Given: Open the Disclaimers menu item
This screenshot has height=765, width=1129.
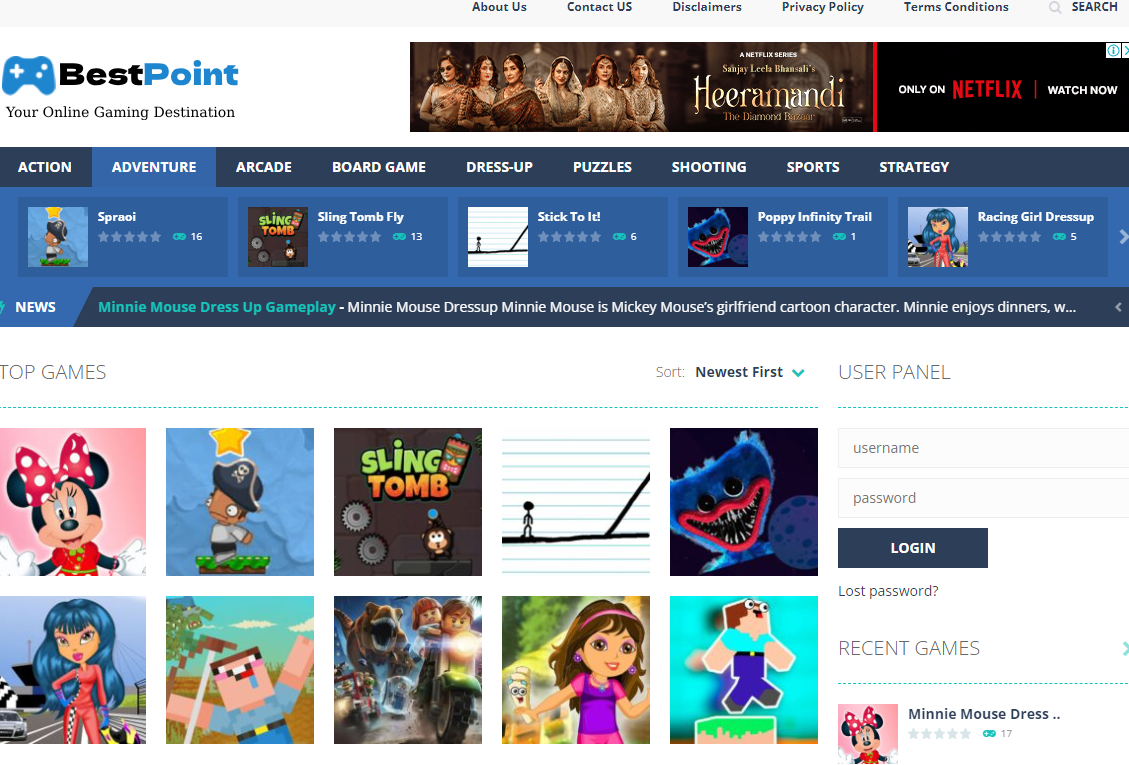Looking at the screenshot, I should point(706,7).
